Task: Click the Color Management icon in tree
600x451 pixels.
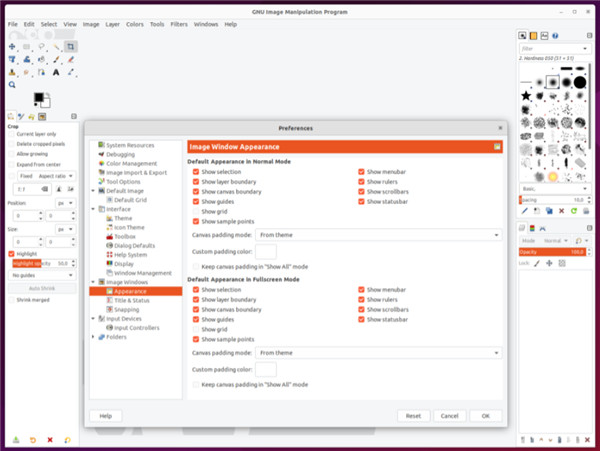Action: (100, 163)
